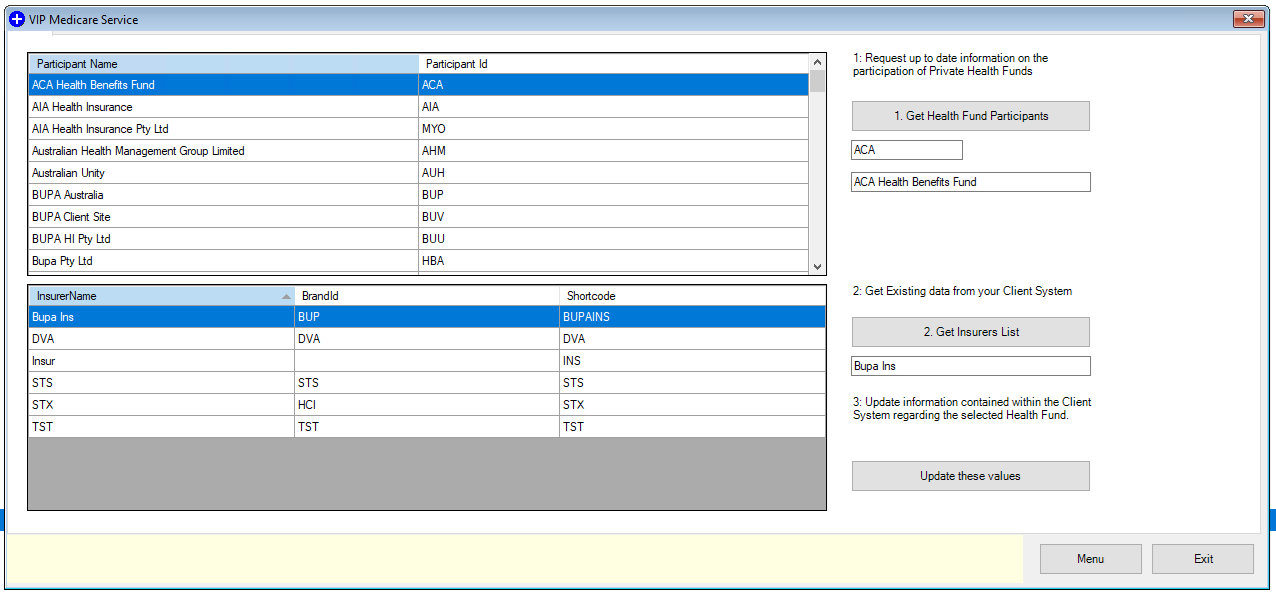Click the MYO Participant Id cell
Viewport: 1276px width, 595px height.
(613, 129)
